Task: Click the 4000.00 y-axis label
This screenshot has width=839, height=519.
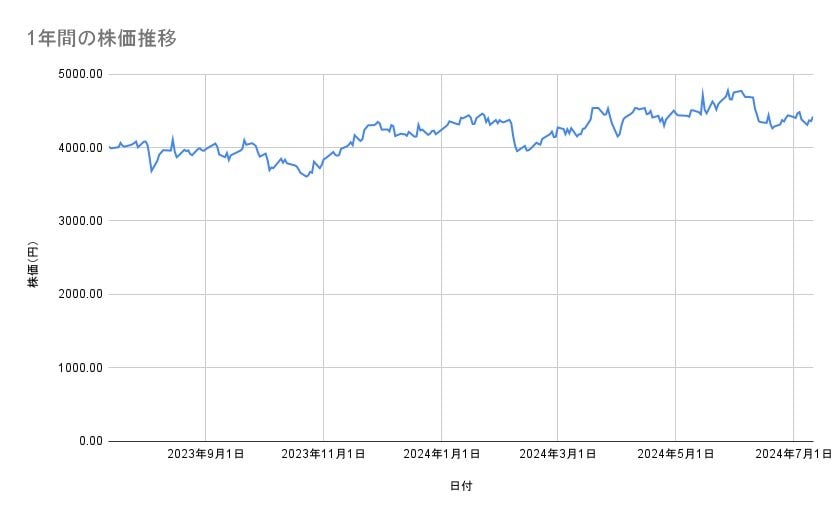Action: 79,148
